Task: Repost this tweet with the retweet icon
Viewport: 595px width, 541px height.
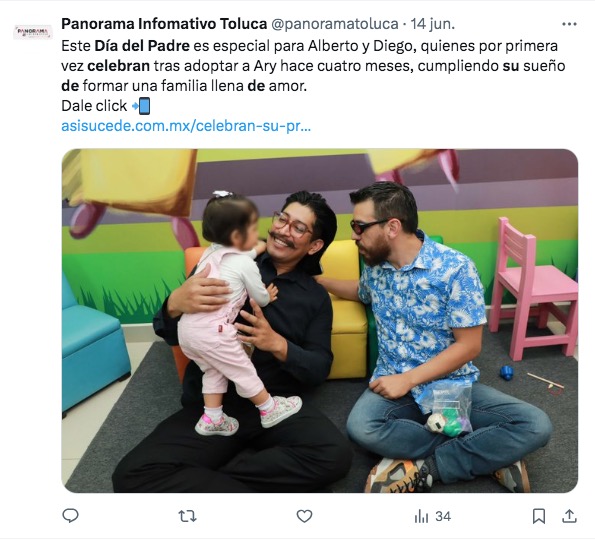Action: pos(187,516)
